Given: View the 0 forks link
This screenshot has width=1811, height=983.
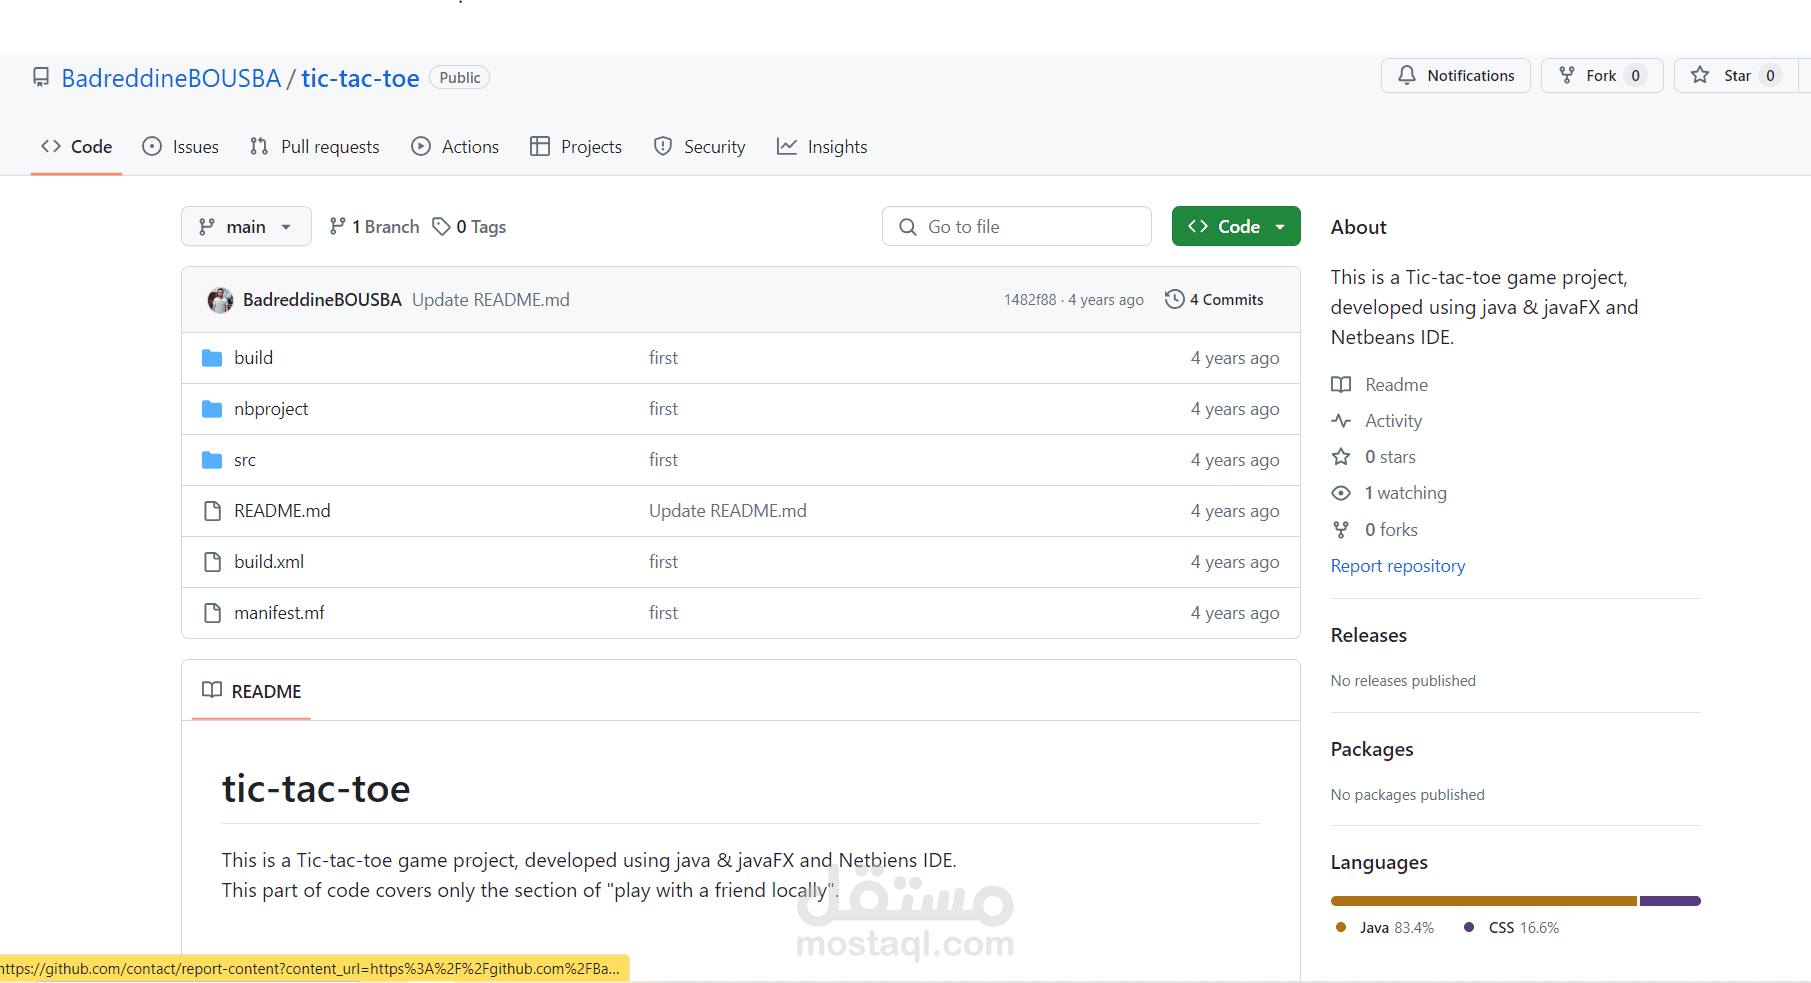Looking at the screenshot, I should click(x=1391, y=530).
